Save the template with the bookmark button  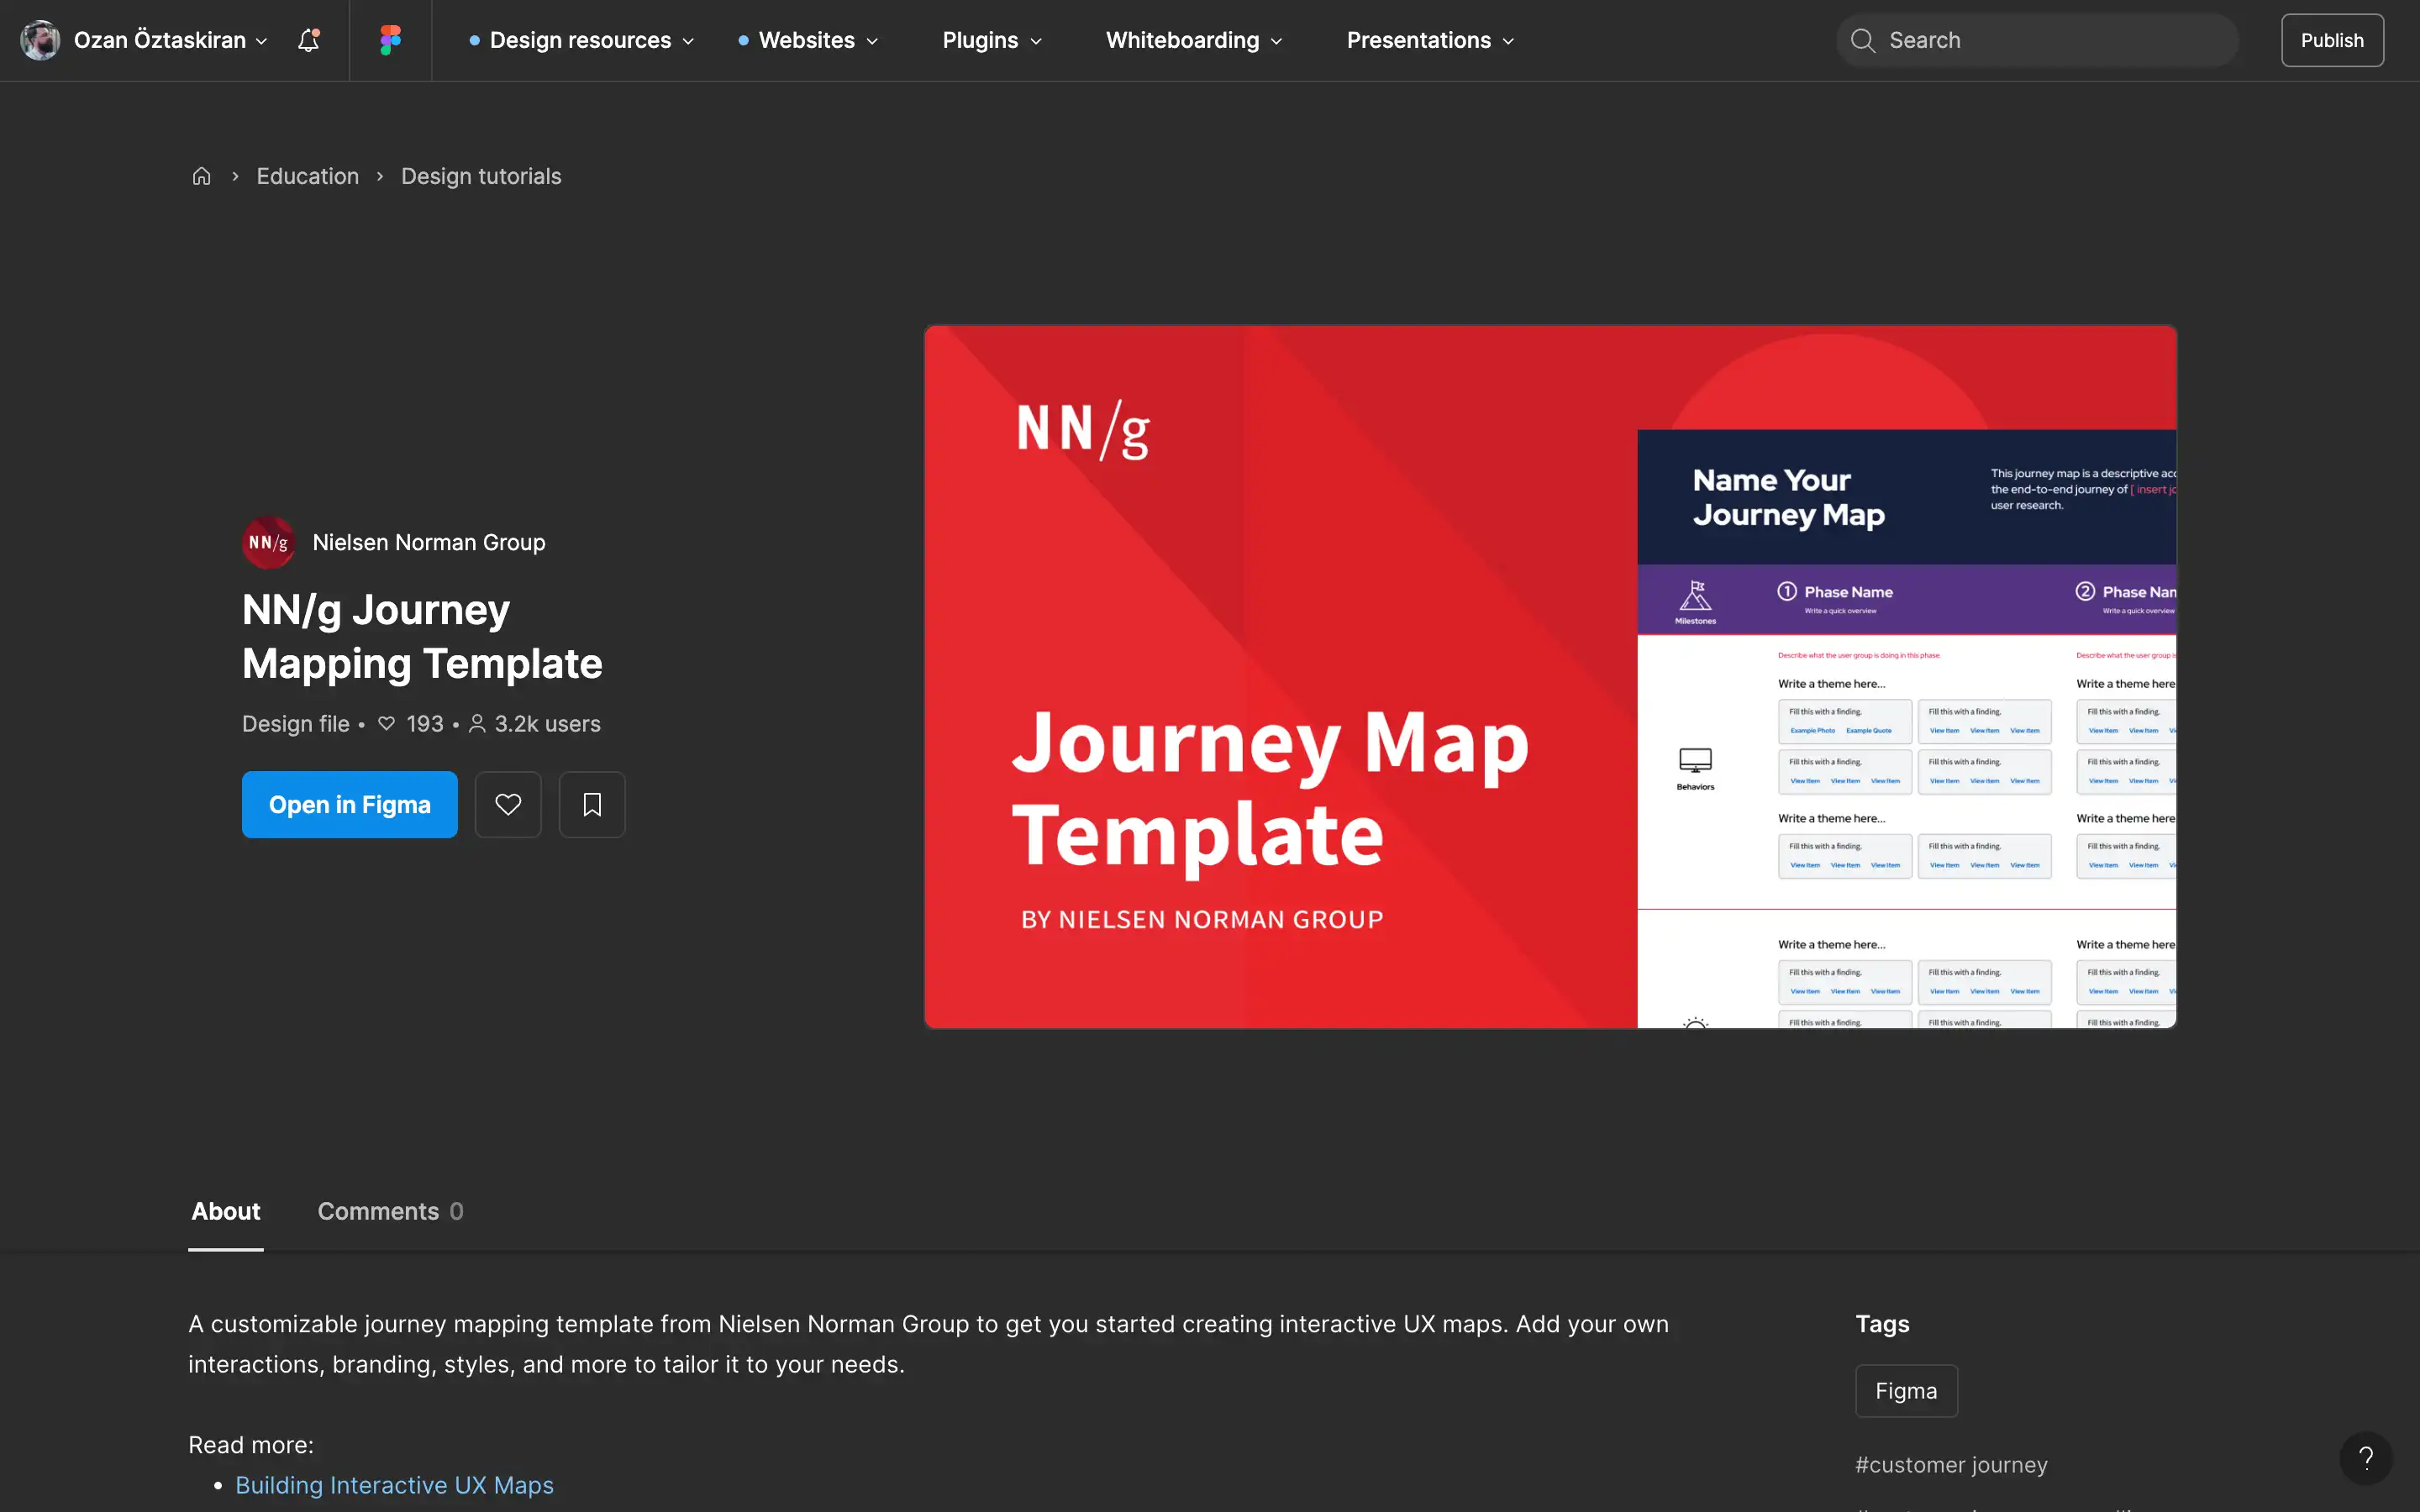pyautogui.click(x=592, y=804)
